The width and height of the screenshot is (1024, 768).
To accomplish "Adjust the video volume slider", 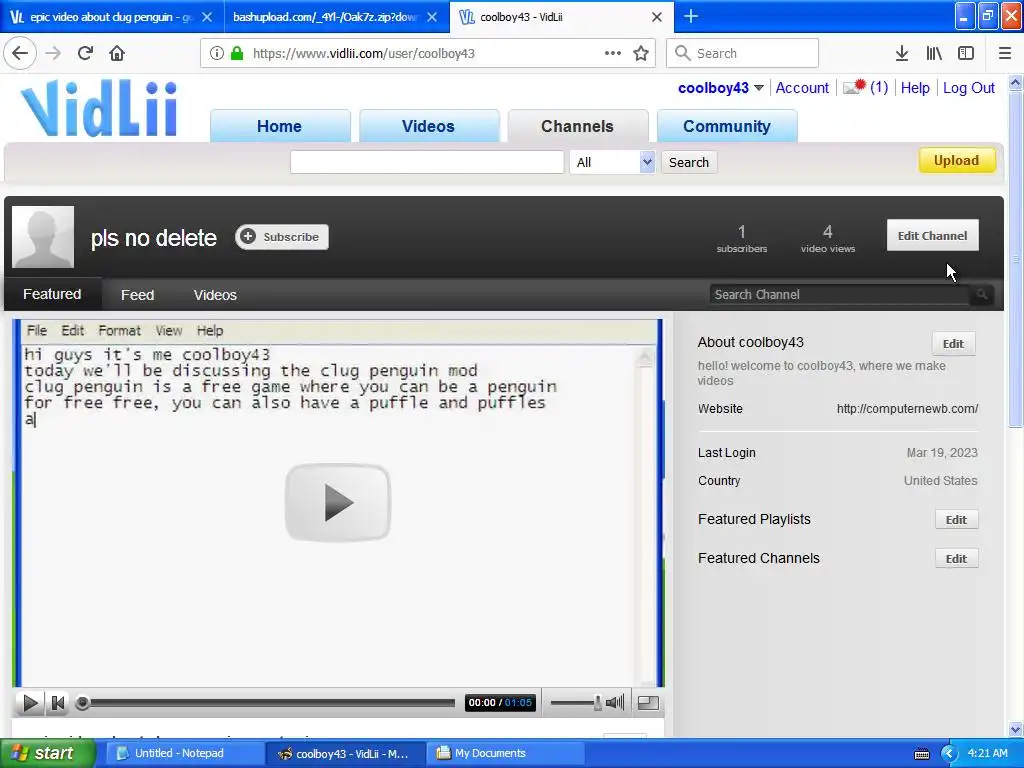I will coord(576,703).
